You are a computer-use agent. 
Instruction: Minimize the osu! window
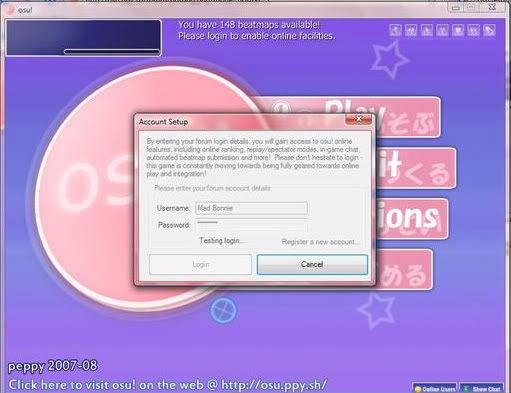point(455,7)
